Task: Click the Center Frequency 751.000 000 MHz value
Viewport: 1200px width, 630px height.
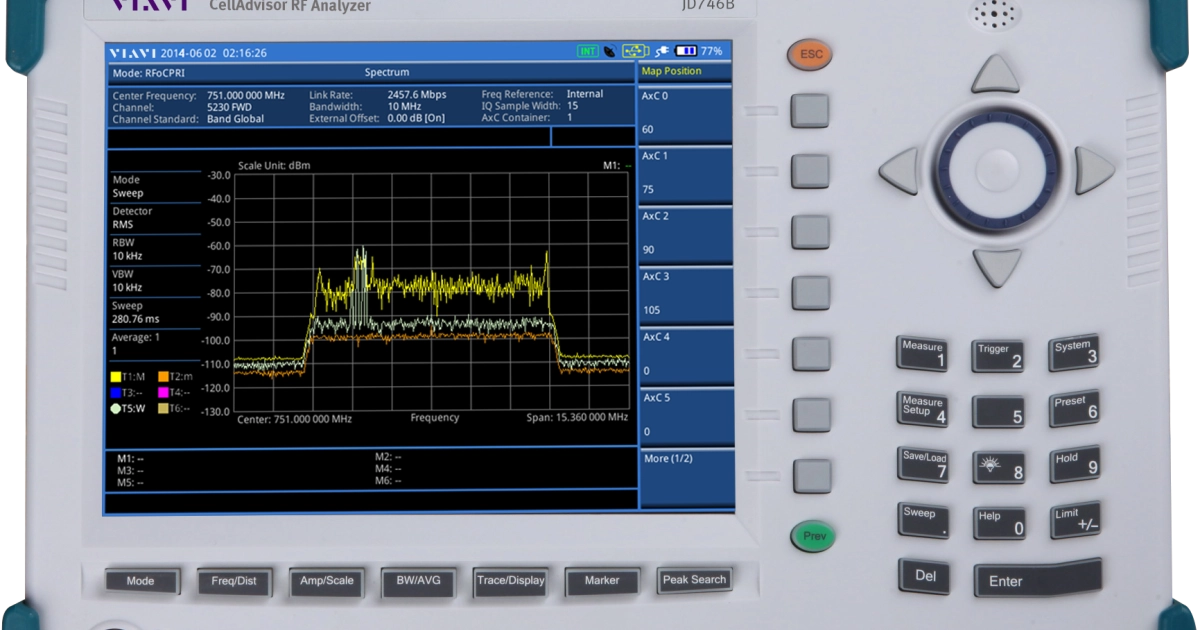Action: coord(246,95)
